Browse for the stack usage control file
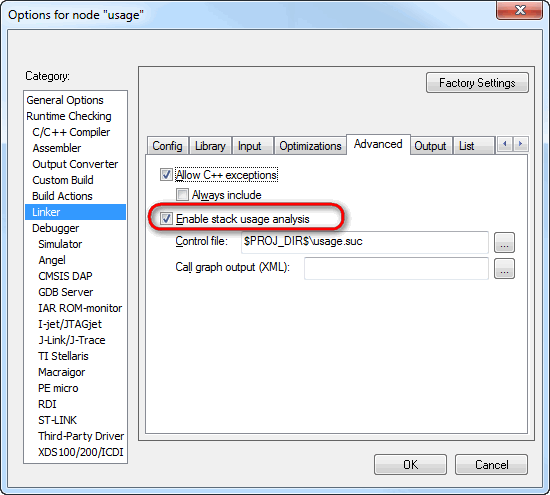The image size is (550, 495). click(504, 242)
